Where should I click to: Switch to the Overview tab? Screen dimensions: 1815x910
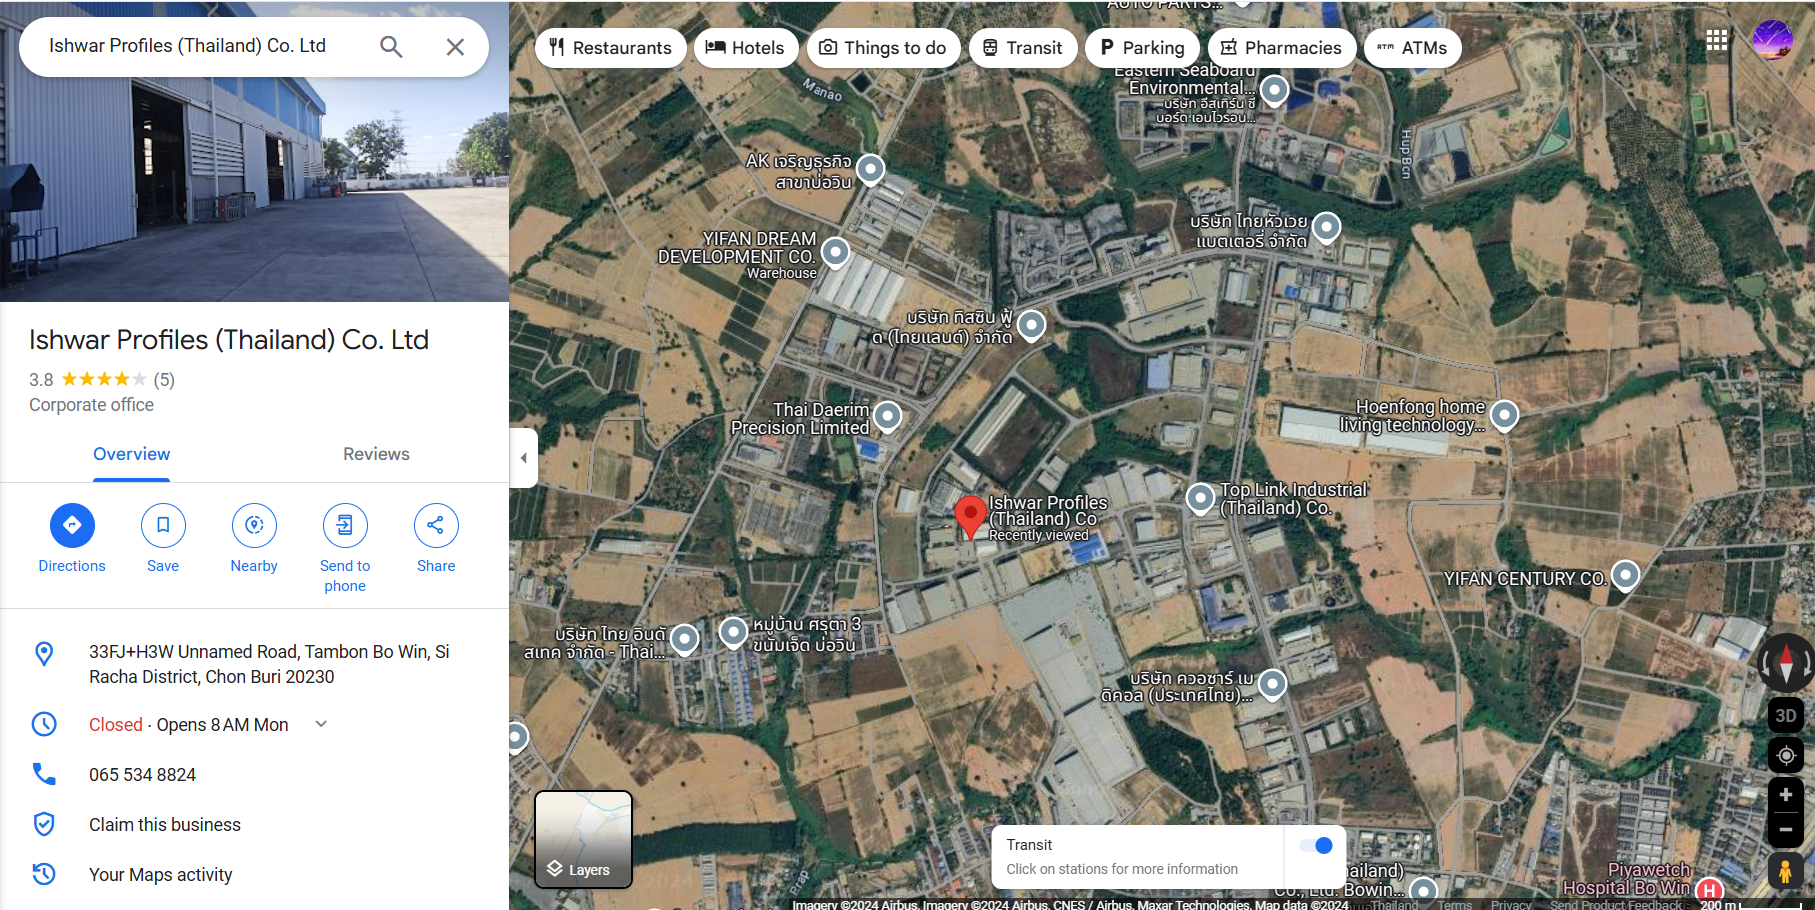pyautogui.click(x=132, y=454)
